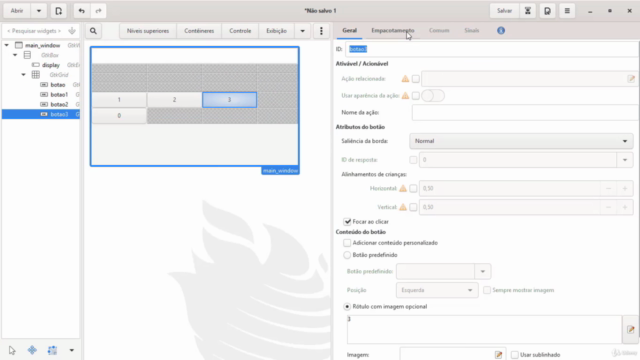Image resolution: width=640 pixels, height=360 pixels.
Task: Click the warning icon next to Usar aparência da ação
Action: [405, 96]
